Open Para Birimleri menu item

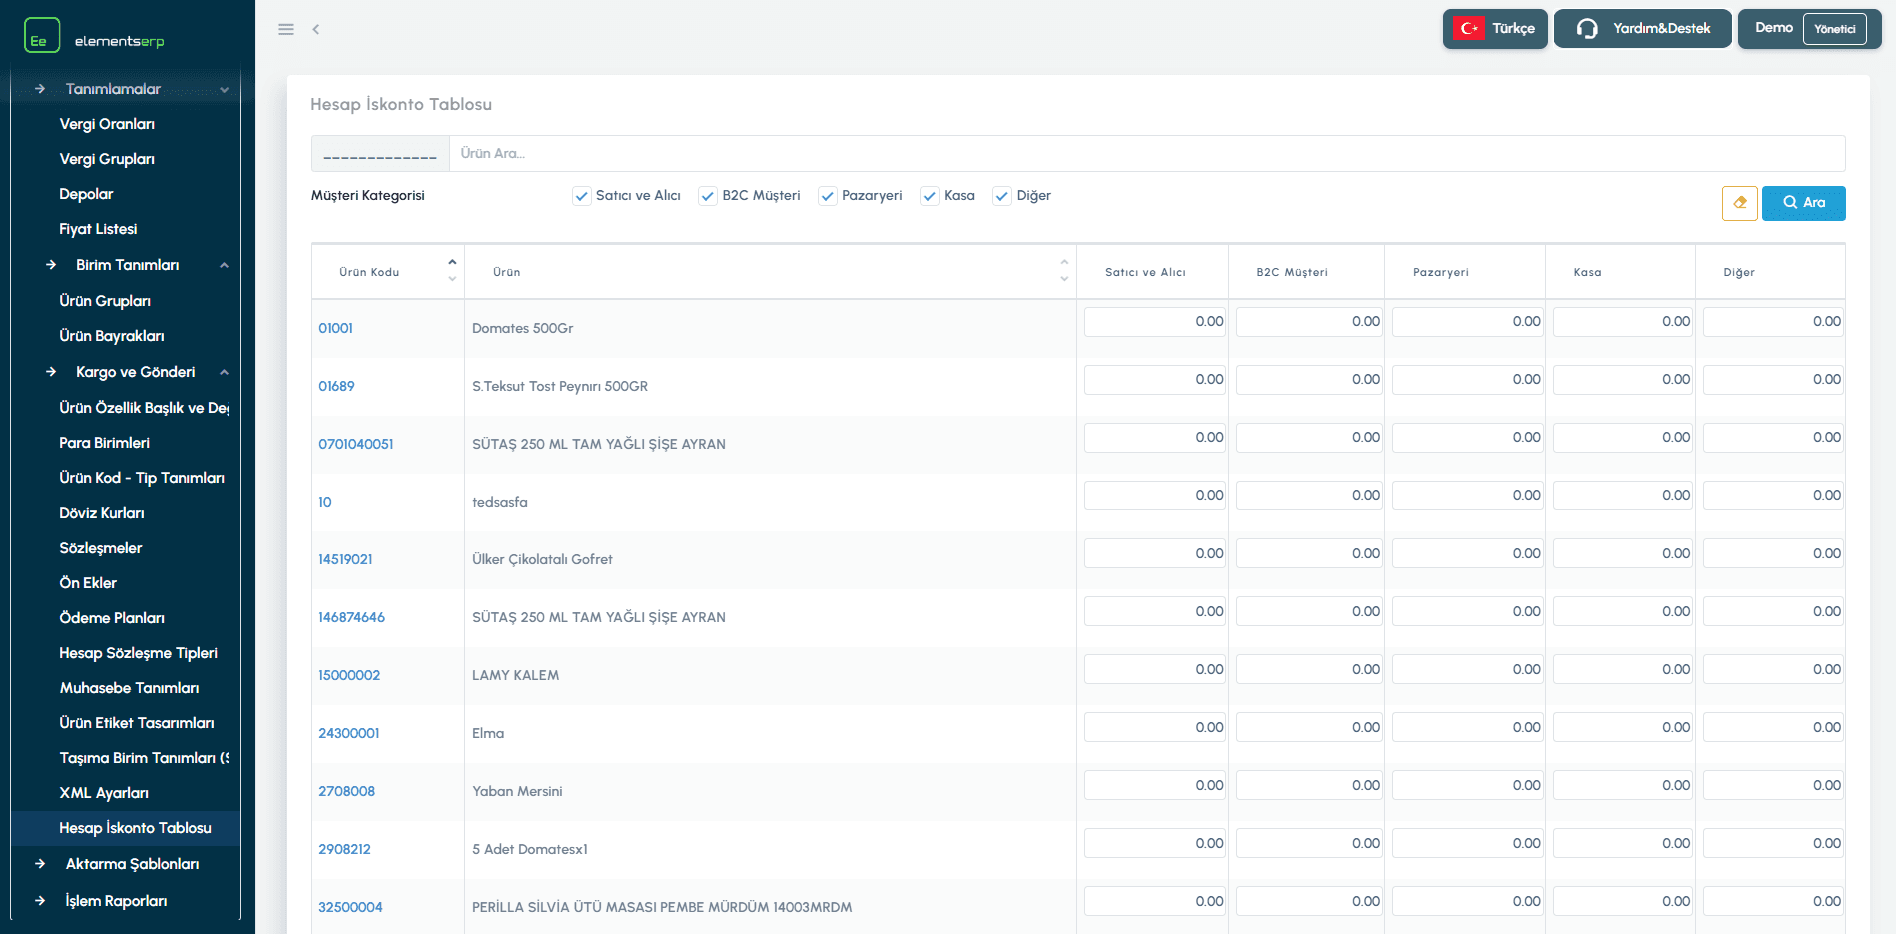tap(105, 443)
